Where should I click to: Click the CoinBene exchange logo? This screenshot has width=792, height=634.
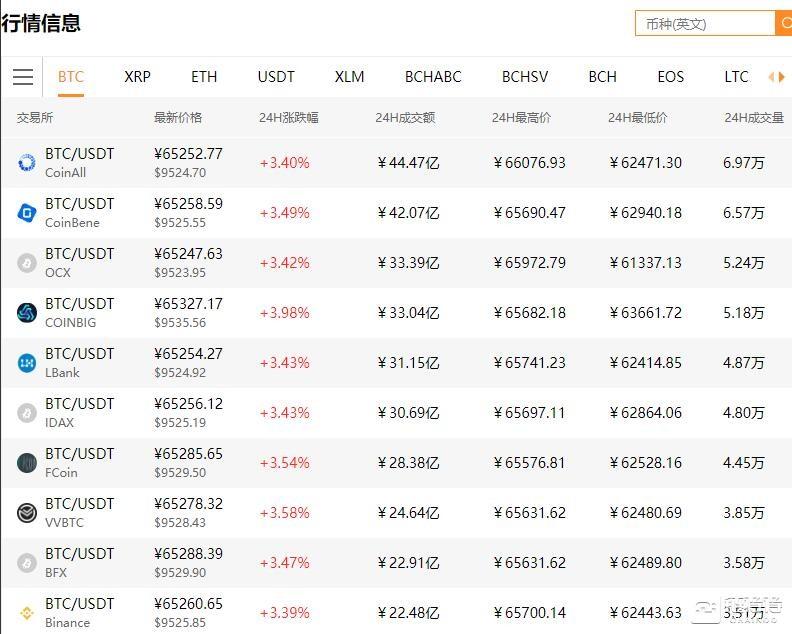point(27,213)
